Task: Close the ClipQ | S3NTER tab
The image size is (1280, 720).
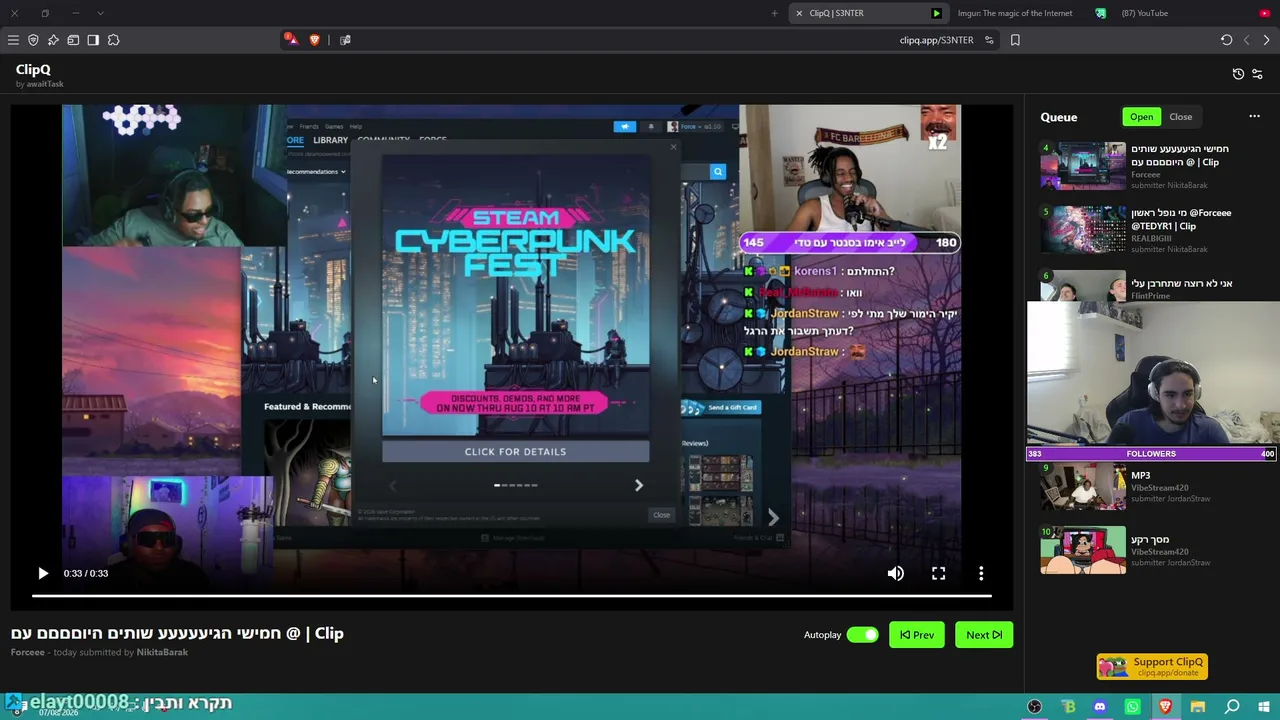Action: [799, 13]
